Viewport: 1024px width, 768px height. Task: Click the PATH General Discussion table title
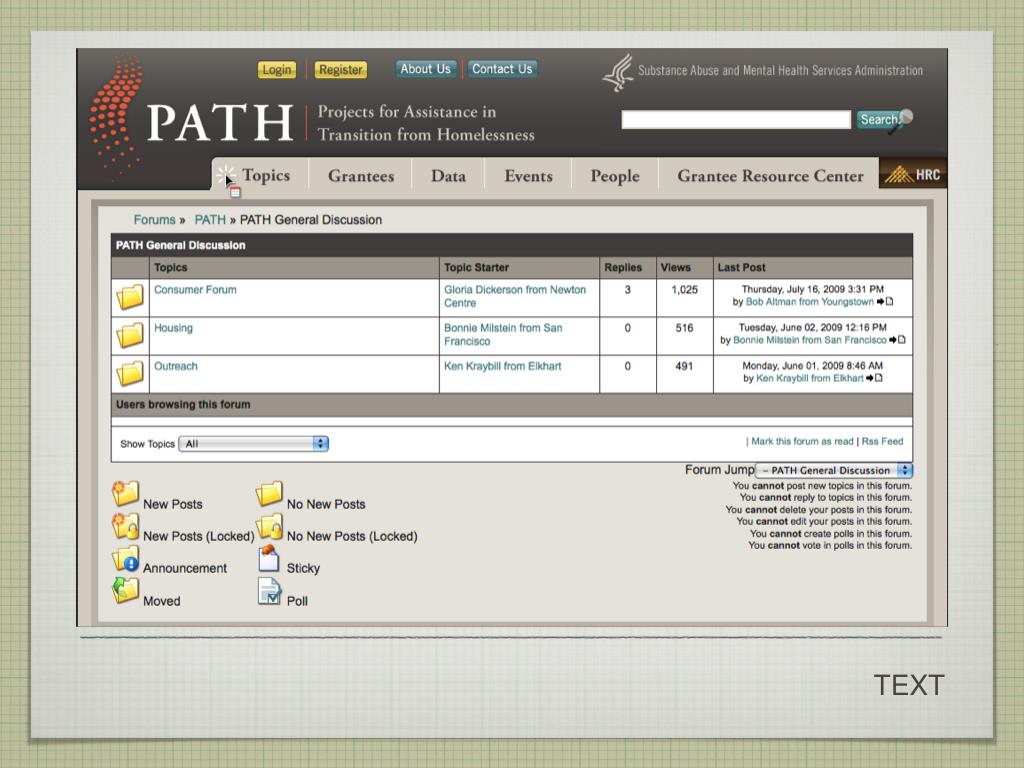[x=180, y=245]
